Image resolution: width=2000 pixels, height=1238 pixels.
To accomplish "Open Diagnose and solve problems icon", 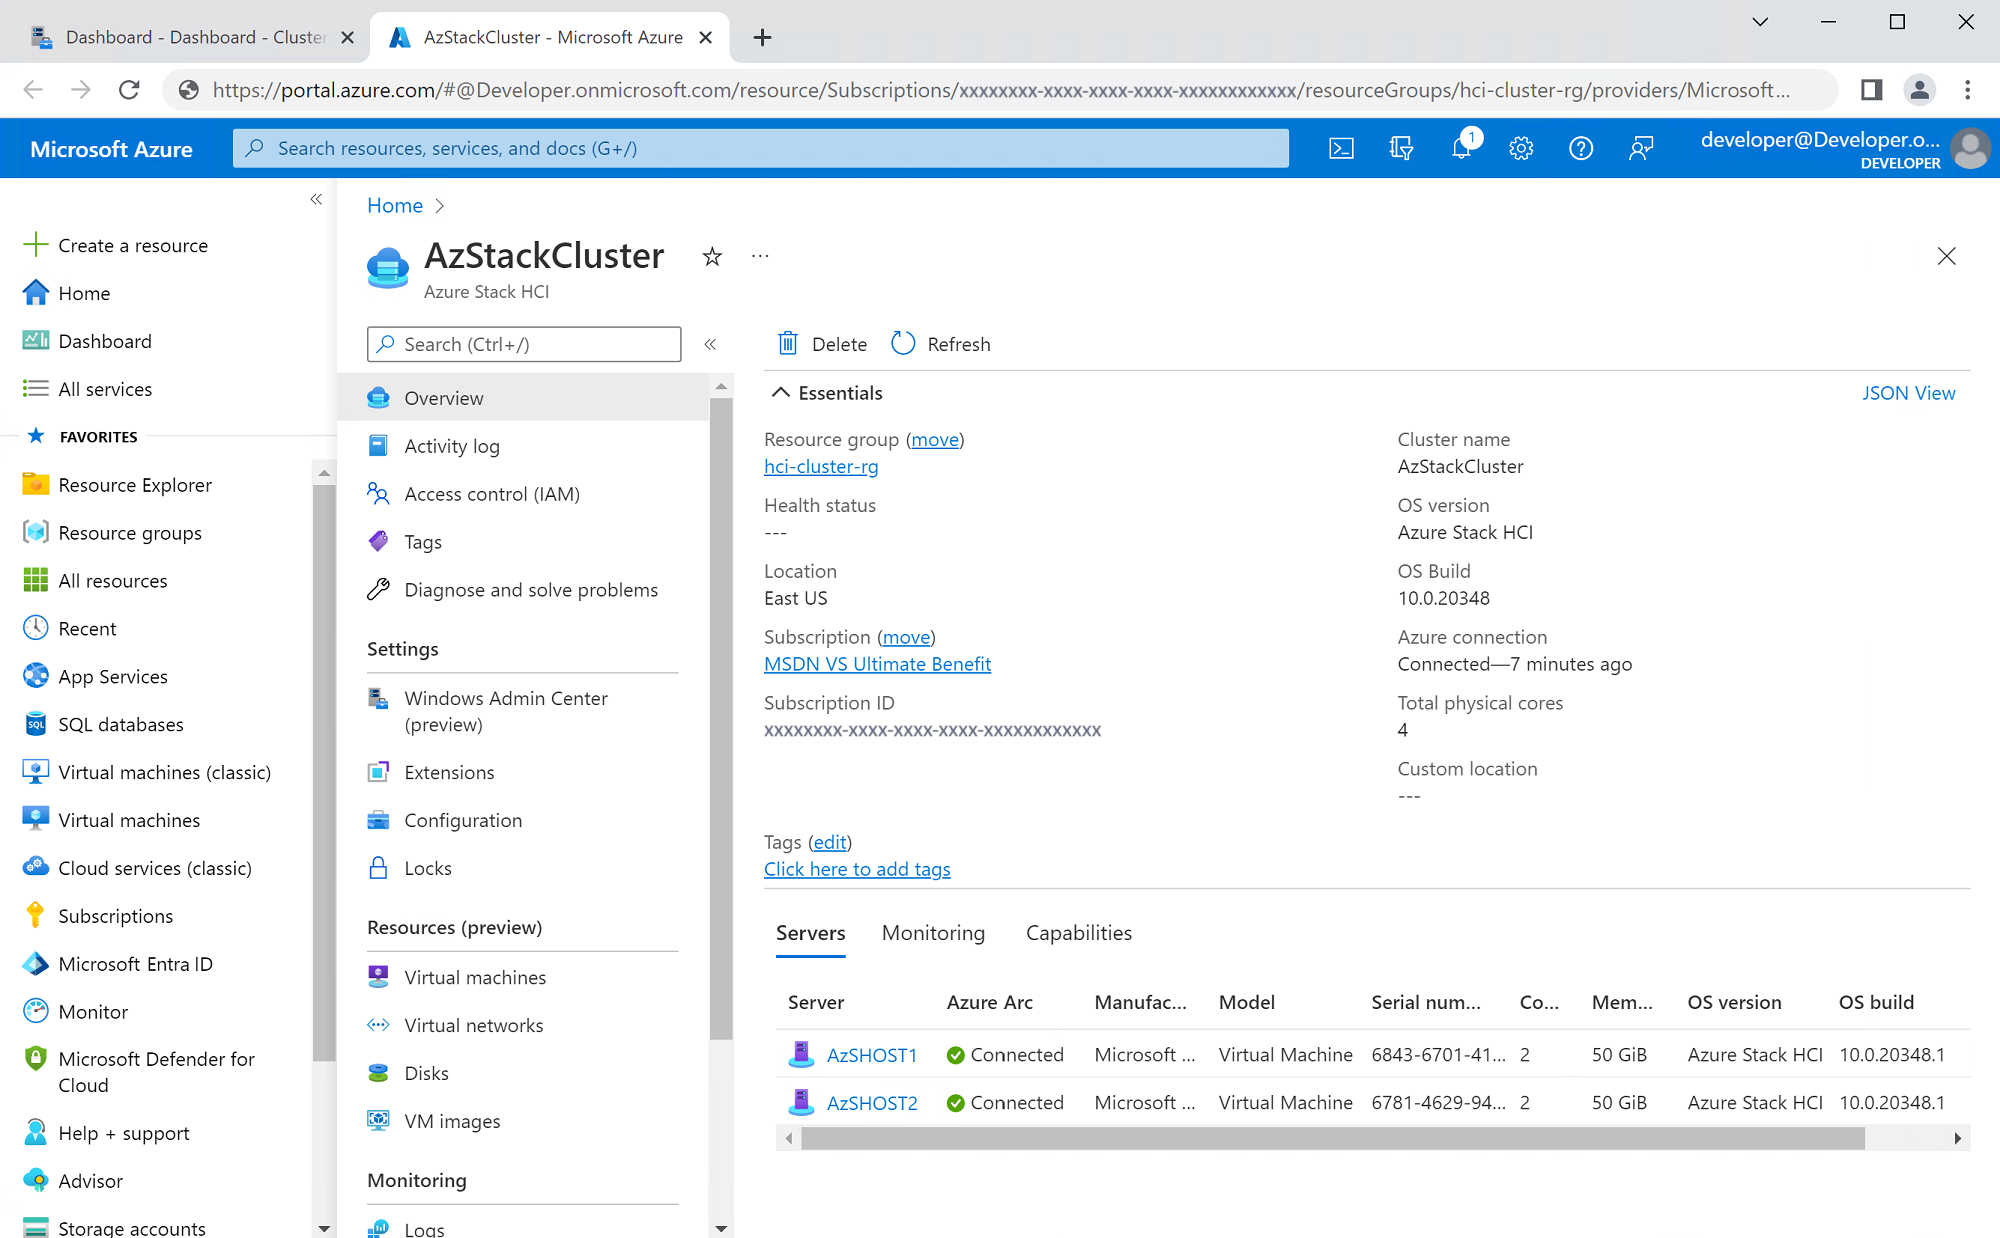I will pyautogui.click(x=377, y=588).
